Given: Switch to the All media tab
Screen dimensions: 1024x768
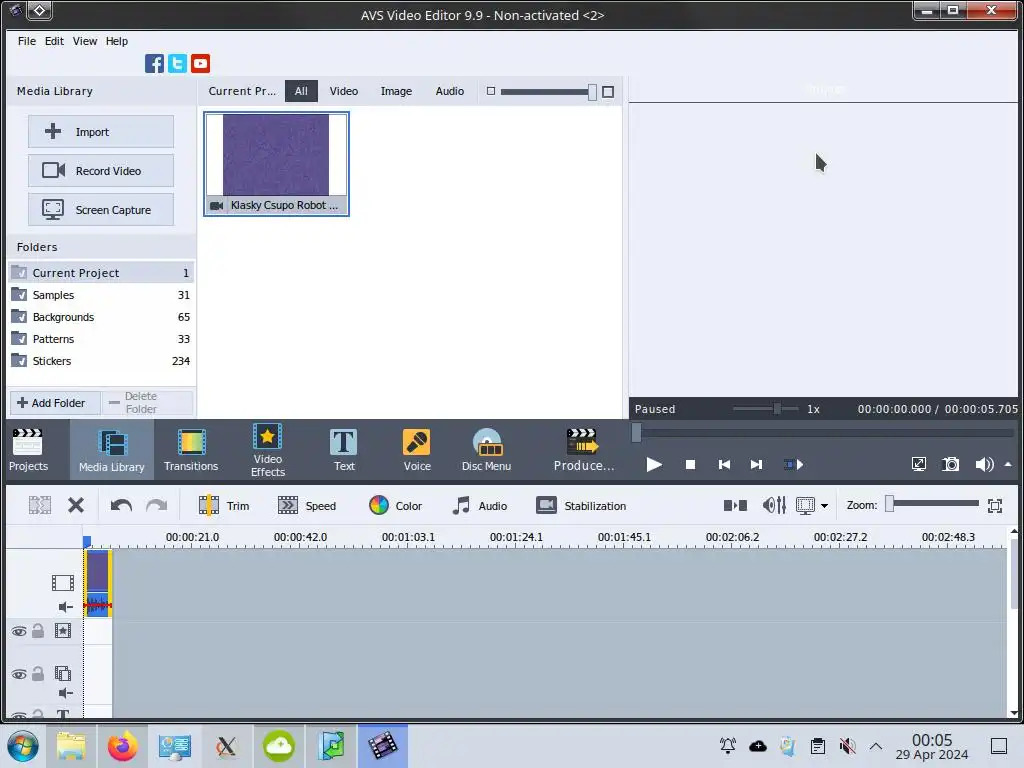Looking at the screenshot, I should pos(301,91).
